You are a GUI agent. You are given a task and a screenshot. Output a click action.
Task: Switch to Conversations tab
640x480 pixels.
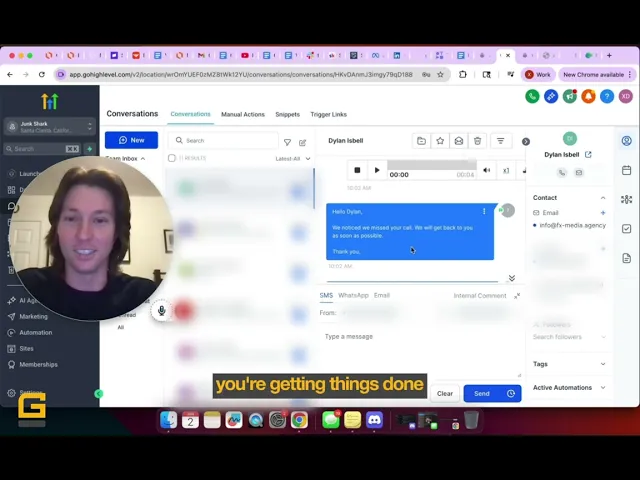pyautogui.click(x=191, y=114)
